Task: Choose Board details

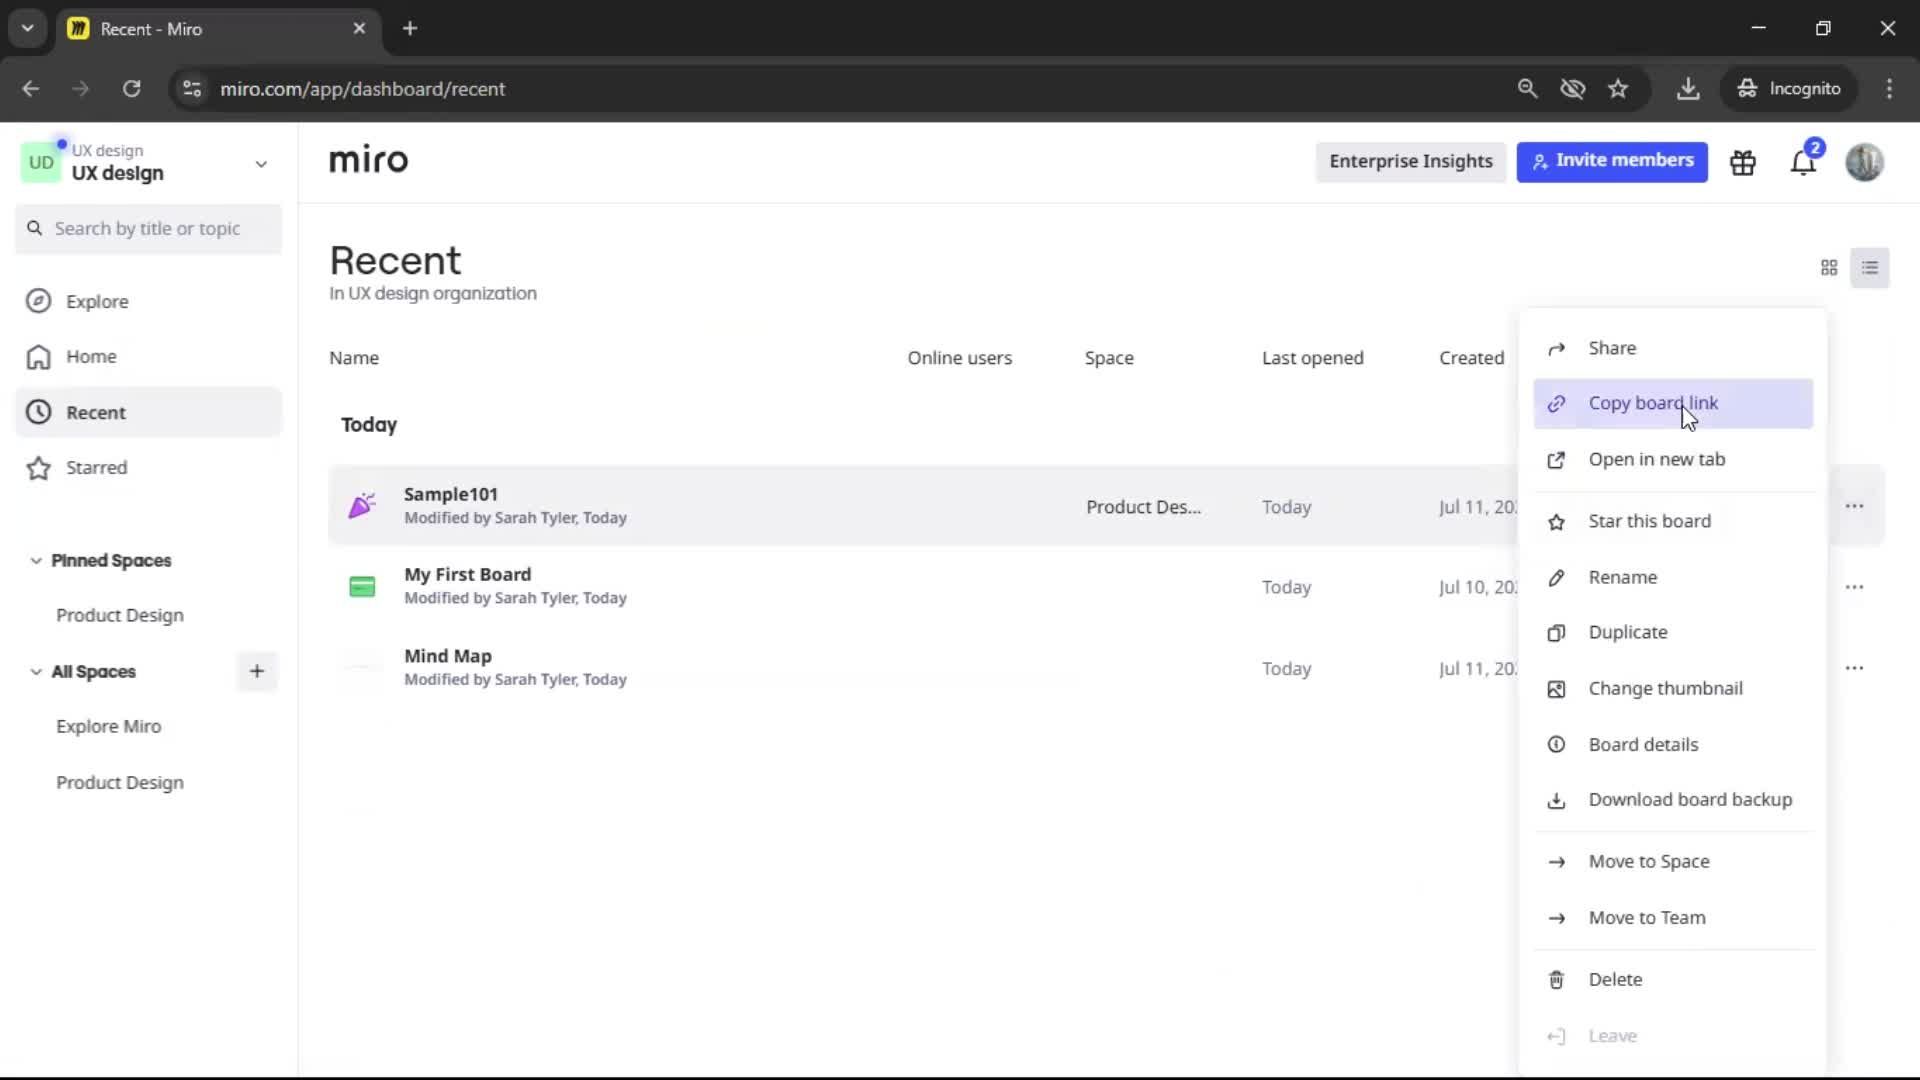Action: [1673, 745]
